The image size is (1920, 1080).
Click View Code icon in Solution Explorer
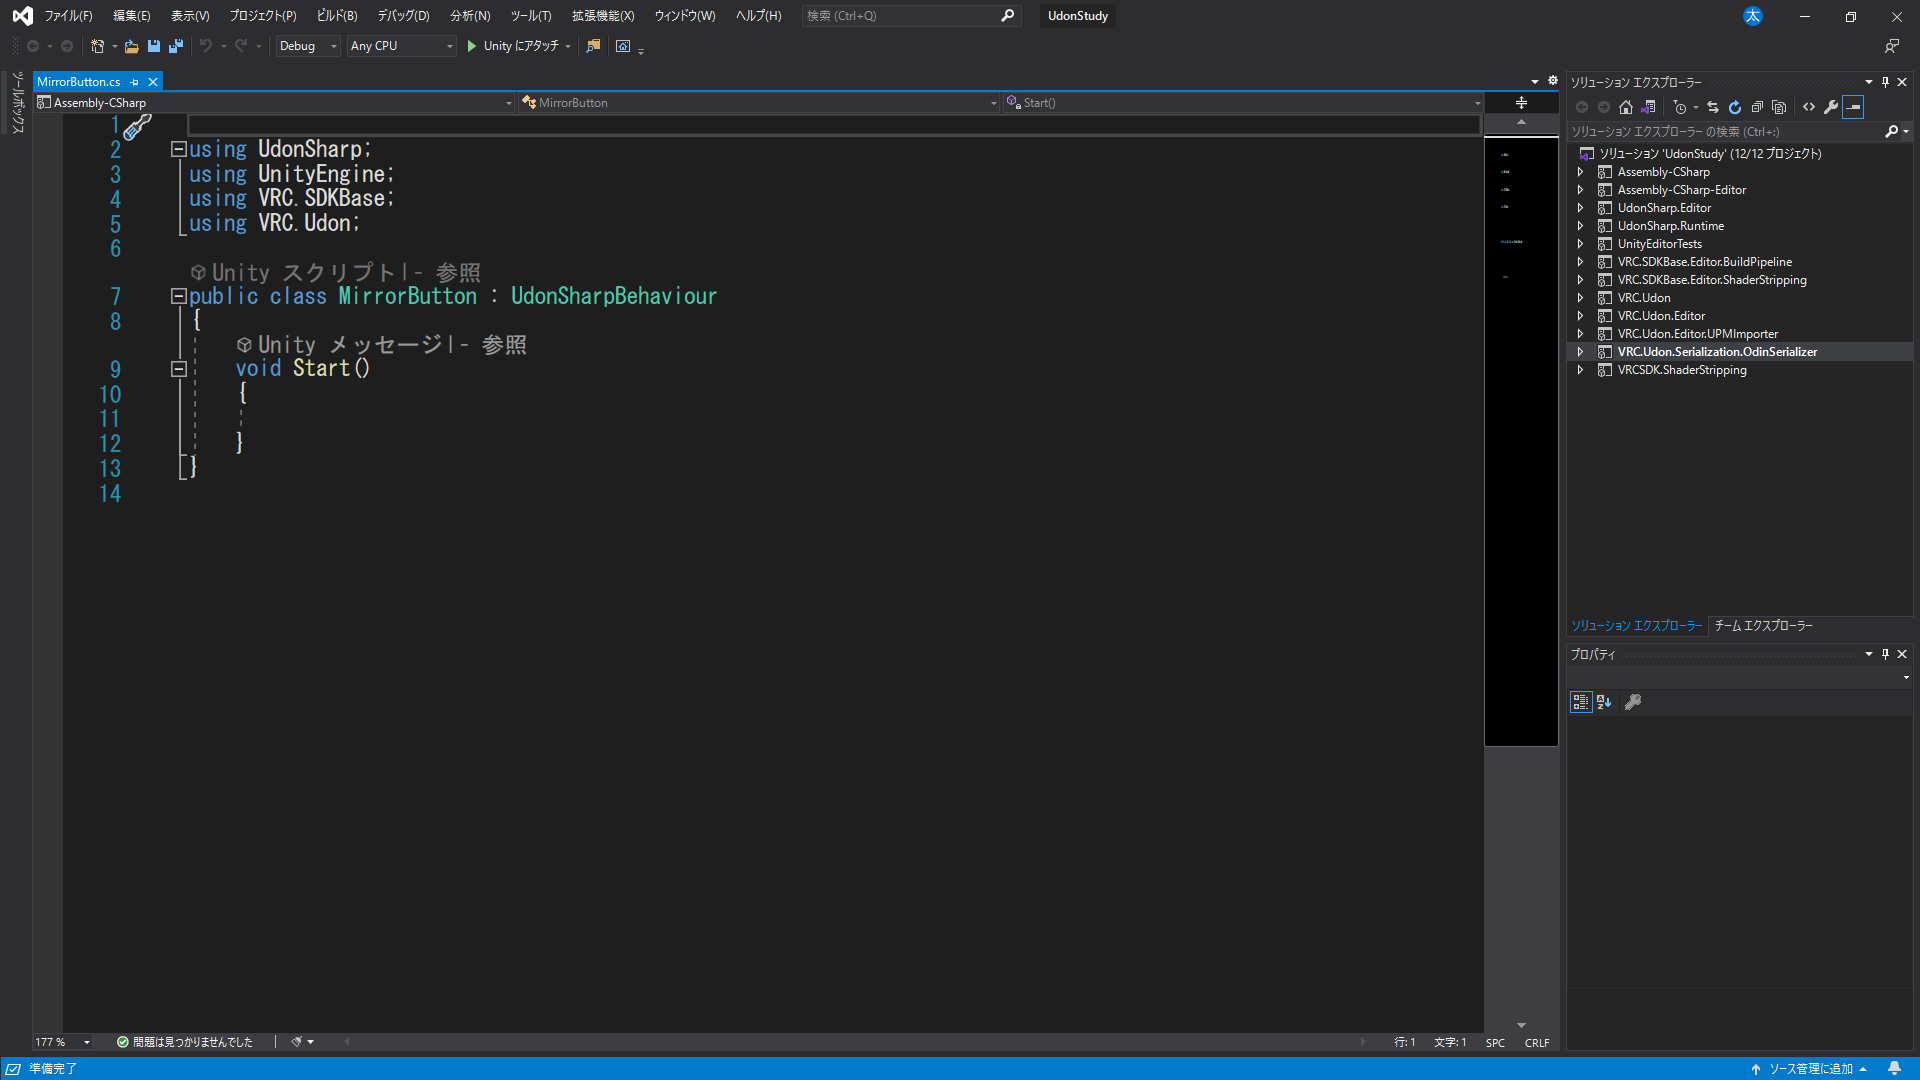1809,107
